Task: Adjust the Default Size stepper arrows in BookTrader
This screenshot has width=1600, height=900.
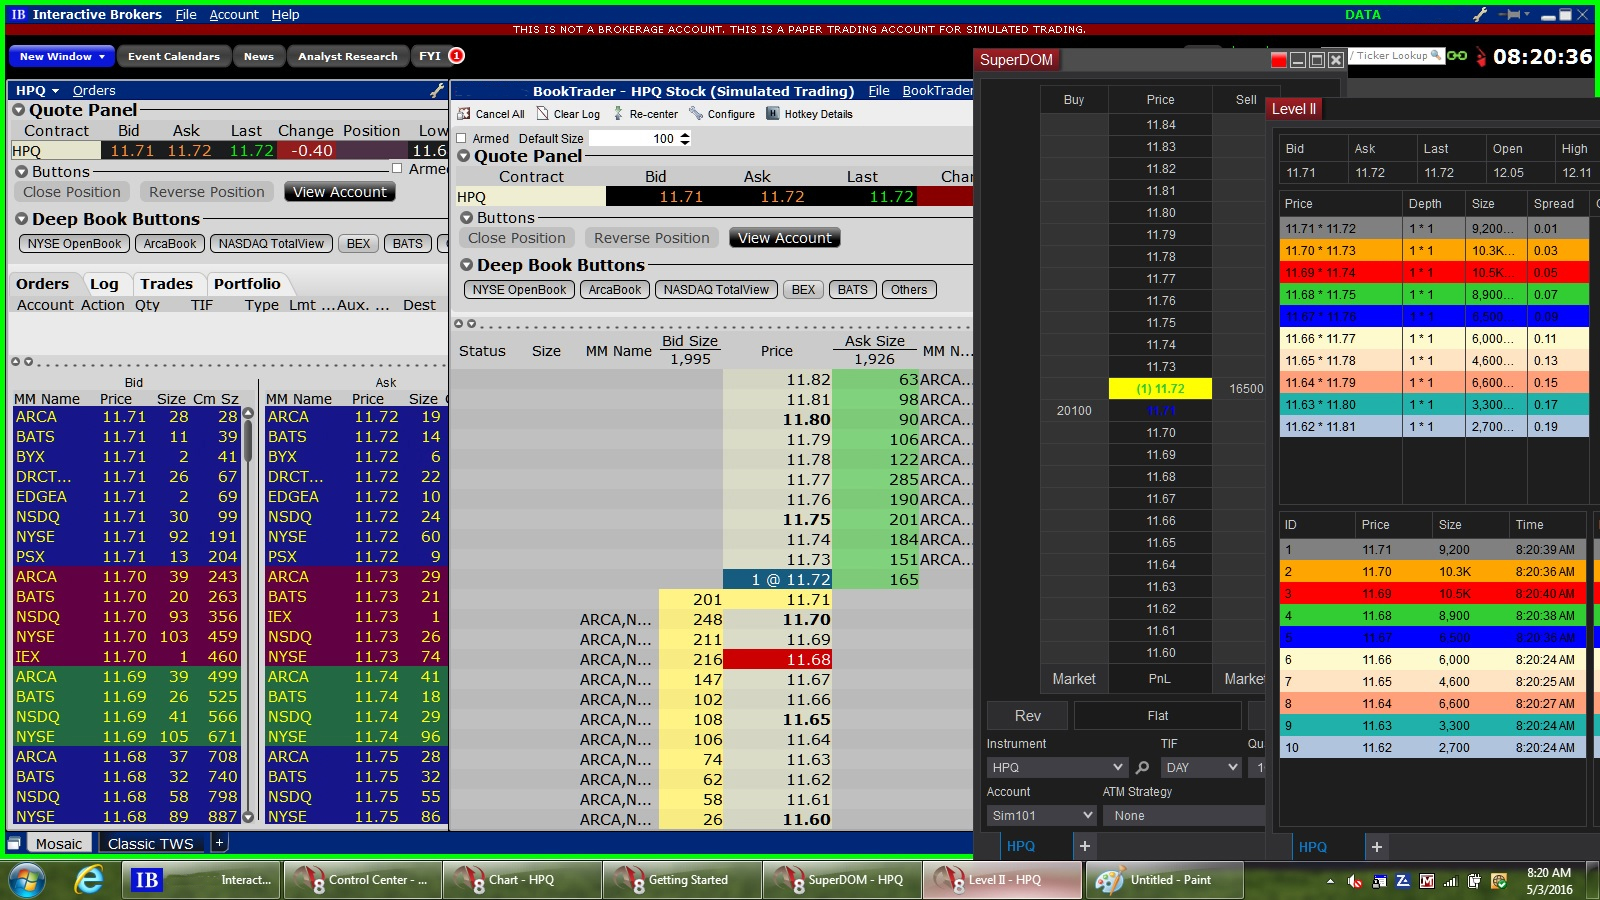Action: 685,138
